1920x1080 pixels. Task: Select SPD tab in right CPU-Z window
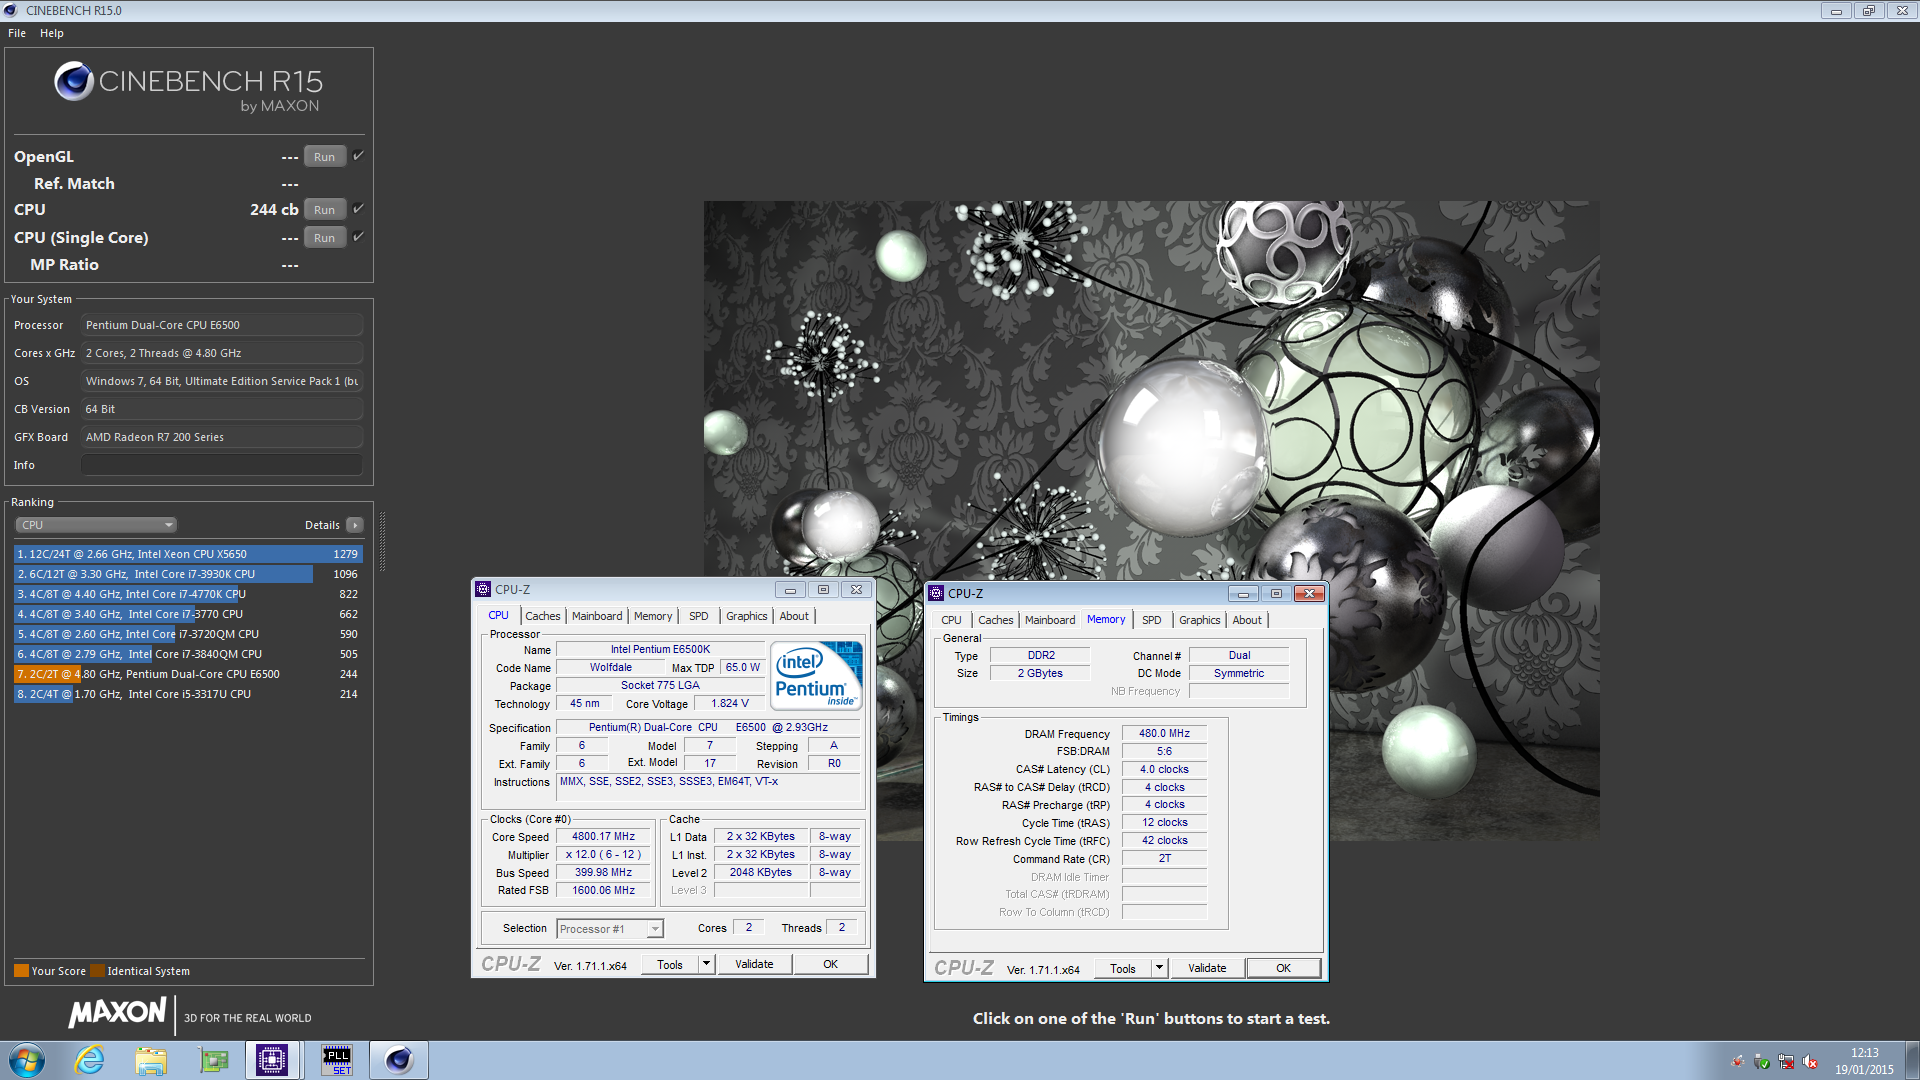click(1152, 620)
